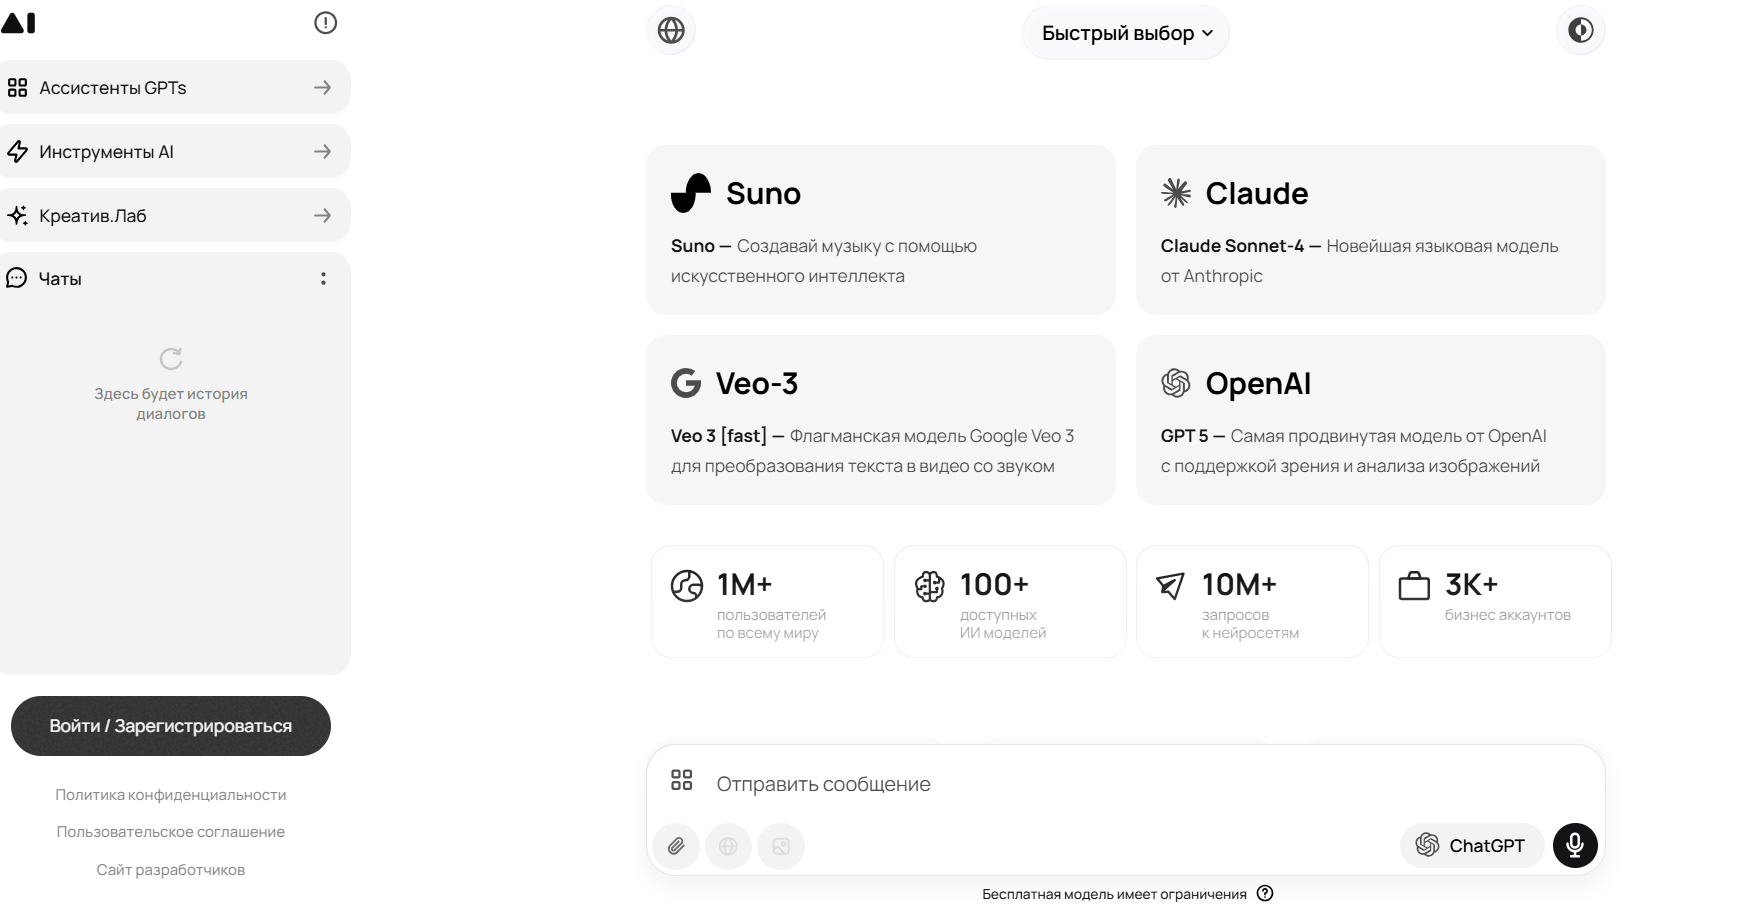
Task: Click the Войти / Зарегистрироваться button
Action: pyautogui.click(x=171, y=726)
